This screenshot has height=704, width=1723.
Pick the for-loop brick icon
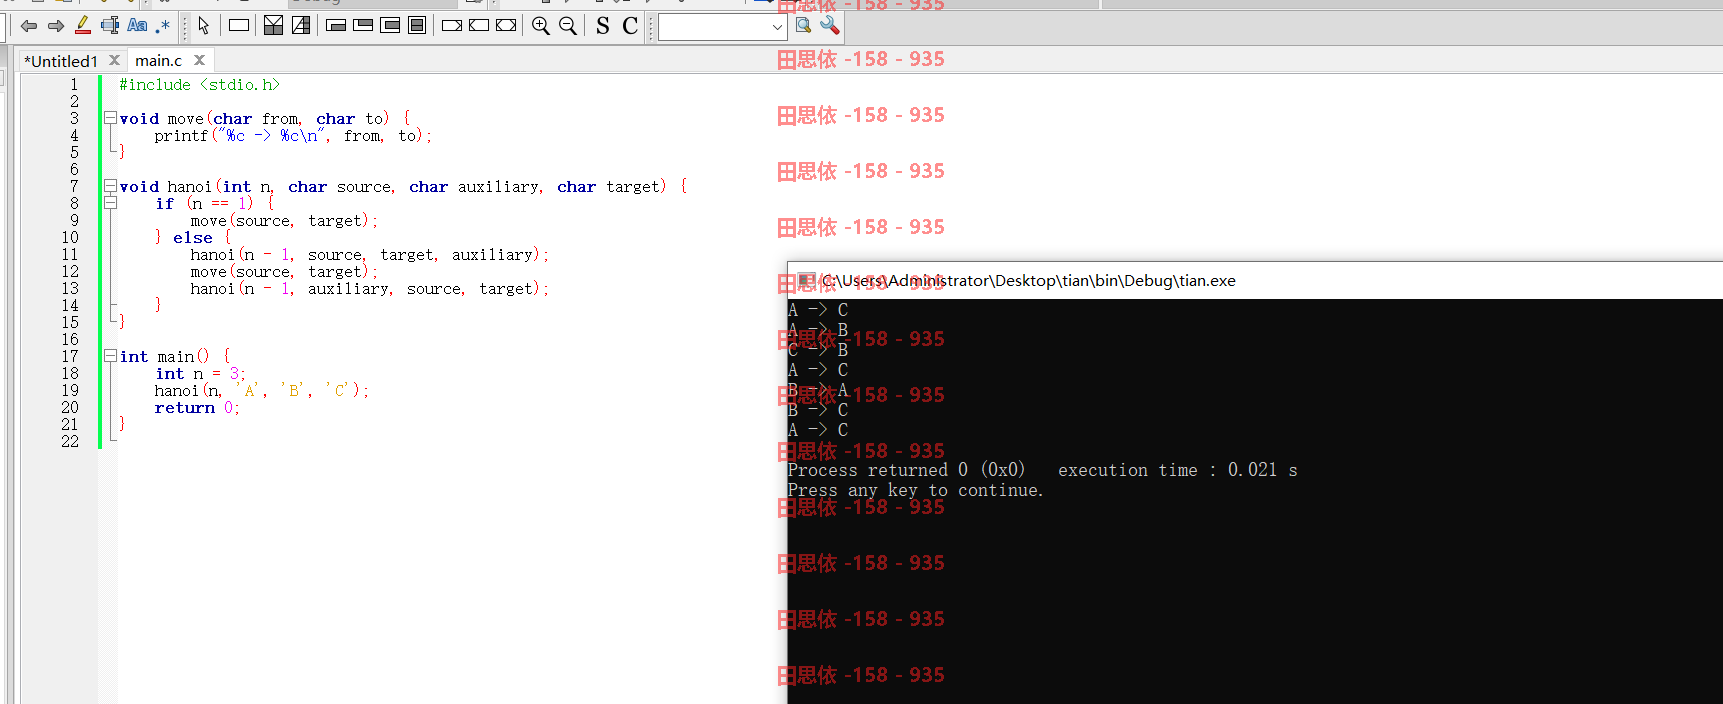(x=391, y=26)
